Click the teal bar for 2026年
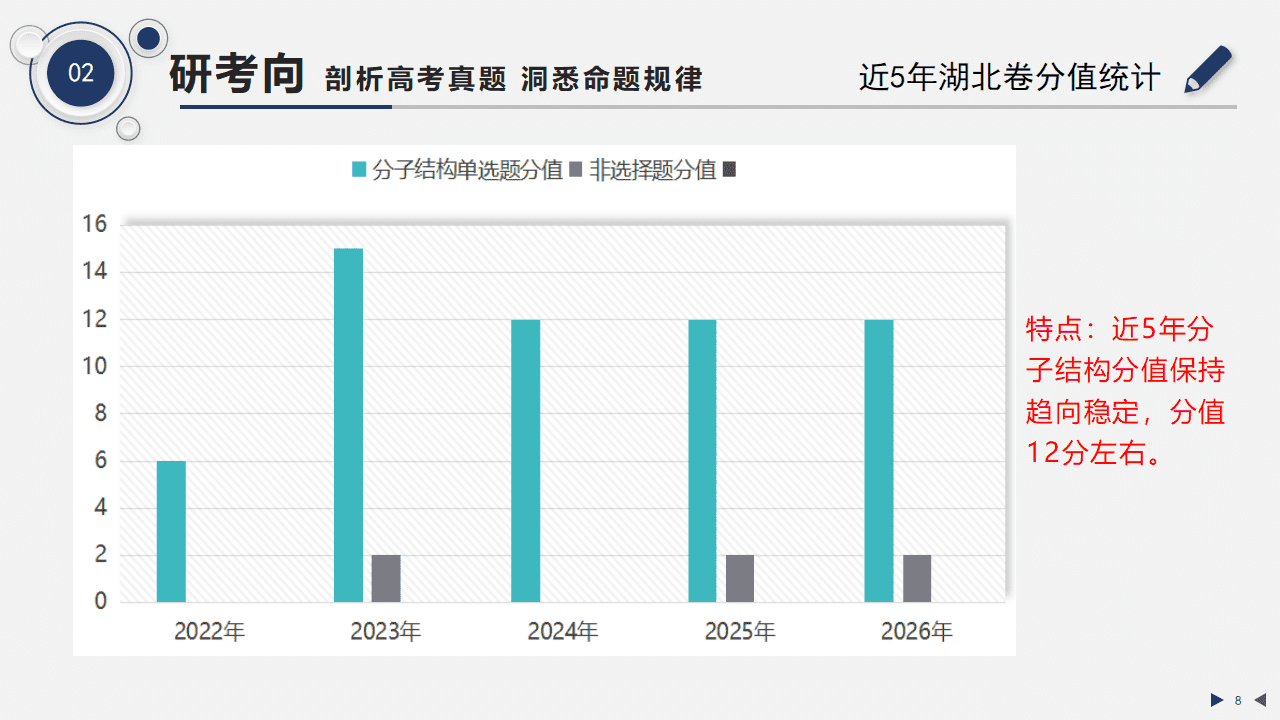Screen dimensions: 1280x720 click(x=879, y=461)
